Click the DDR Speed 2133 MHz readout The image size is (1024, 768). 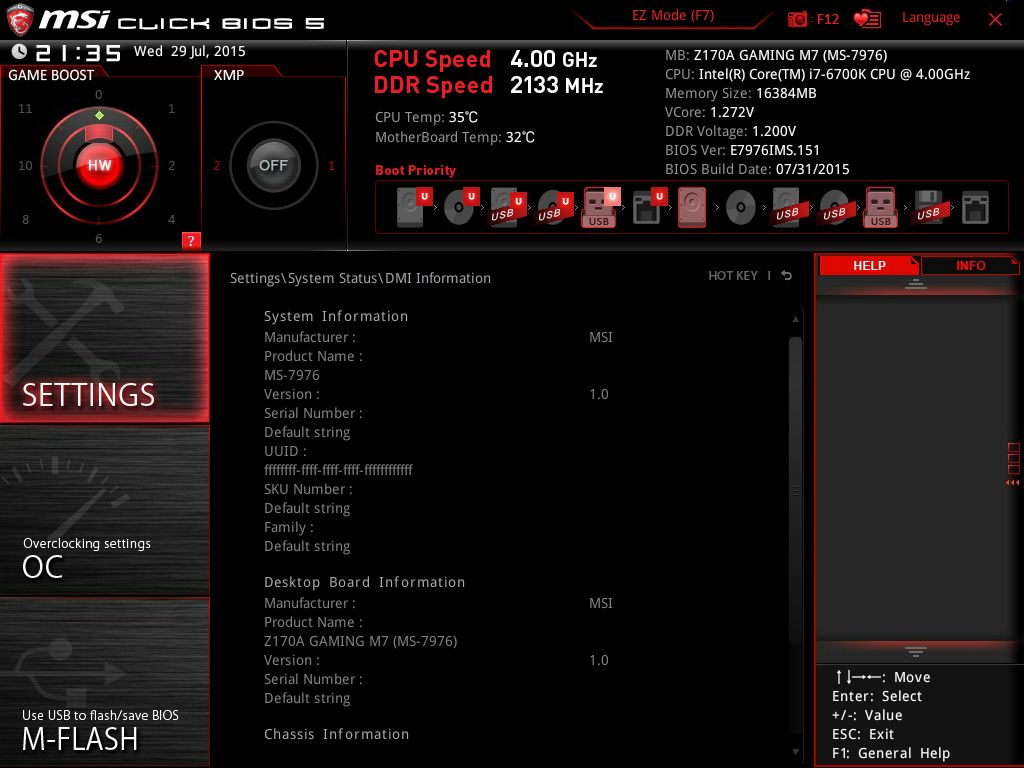488,85
